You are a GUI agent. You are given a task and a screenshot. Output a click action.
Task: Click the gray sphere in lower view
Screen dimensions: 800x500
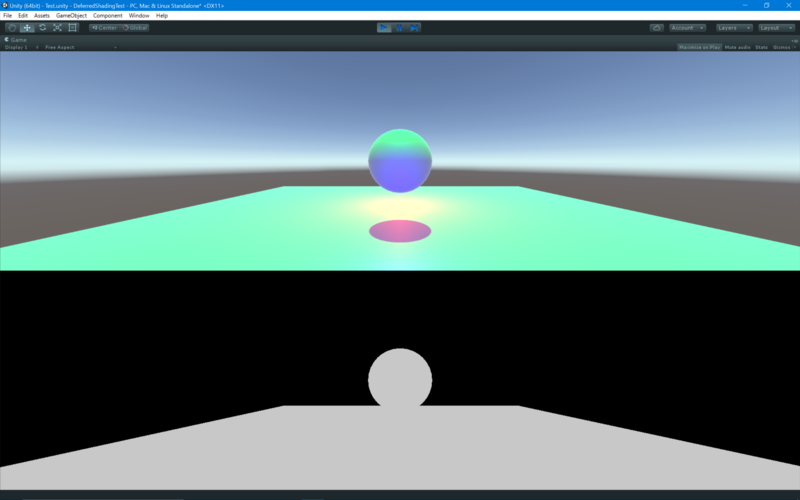400,379
